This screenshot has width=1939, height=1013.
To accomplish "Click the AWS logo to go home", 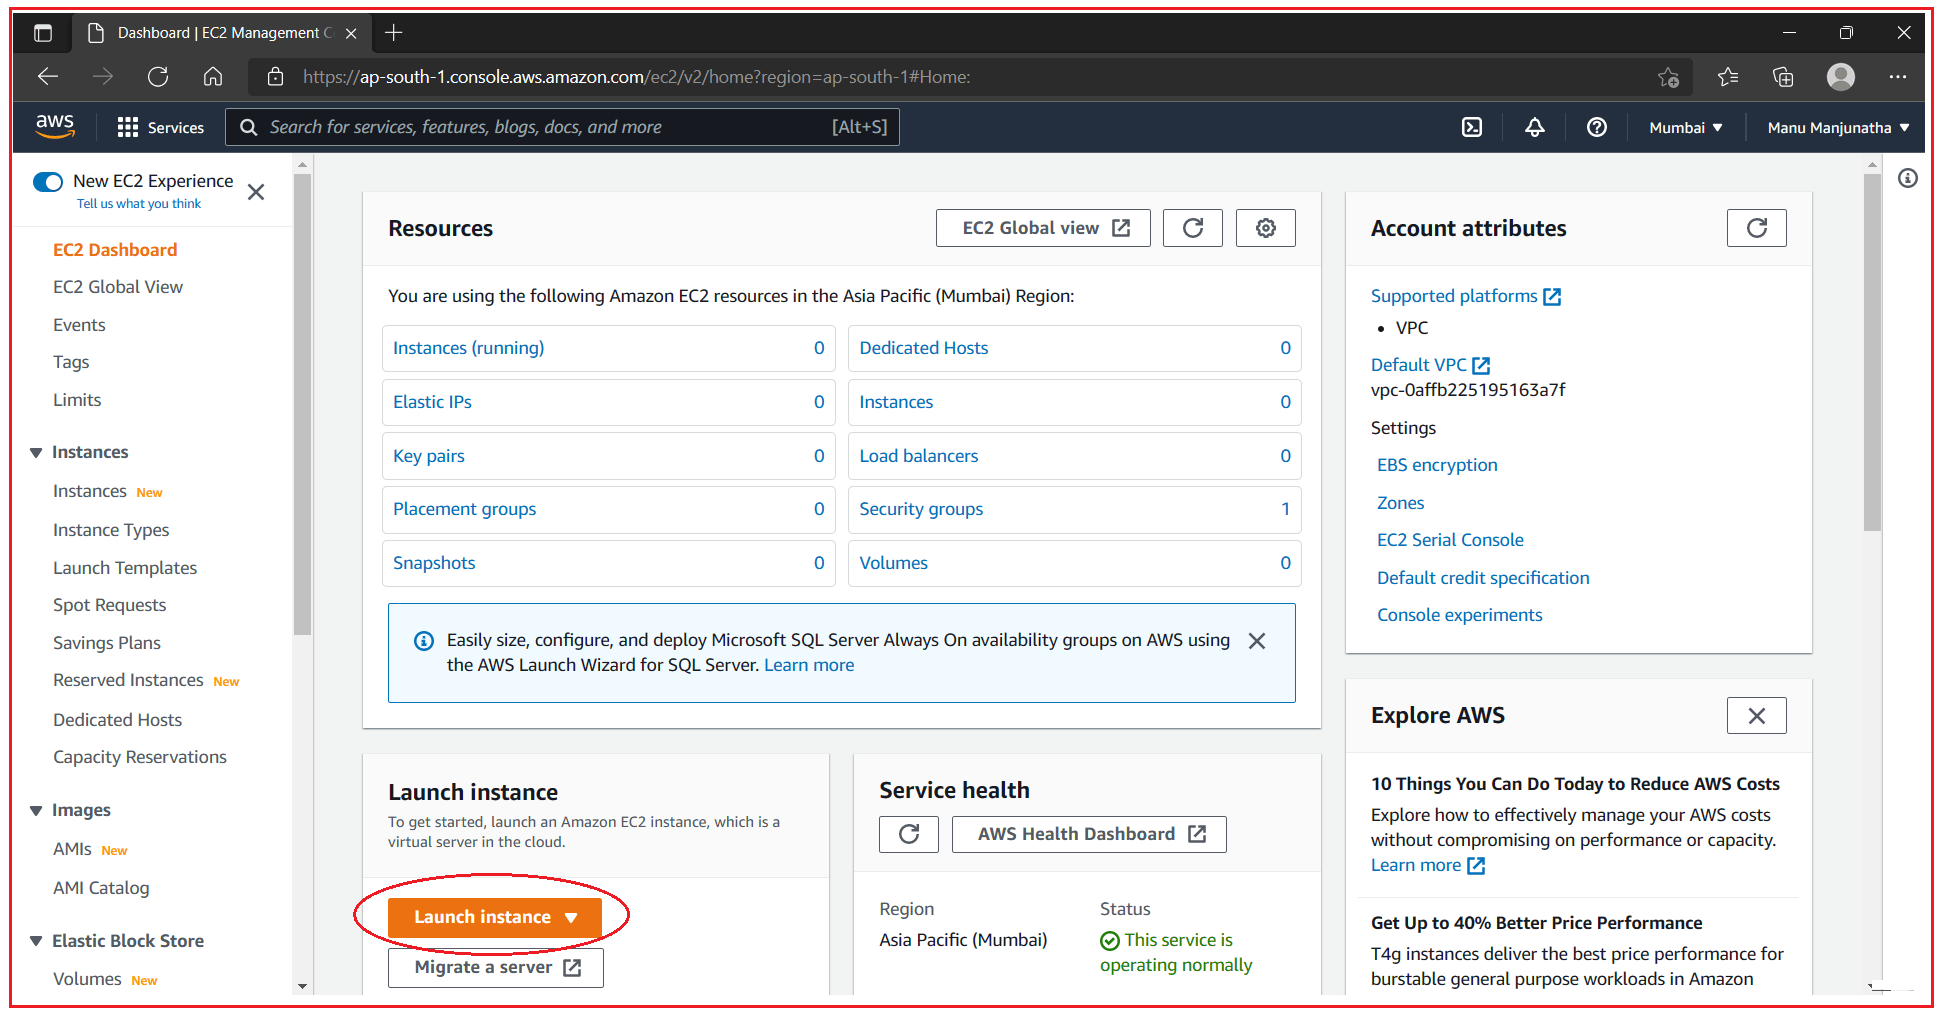I will pos(55,126).
